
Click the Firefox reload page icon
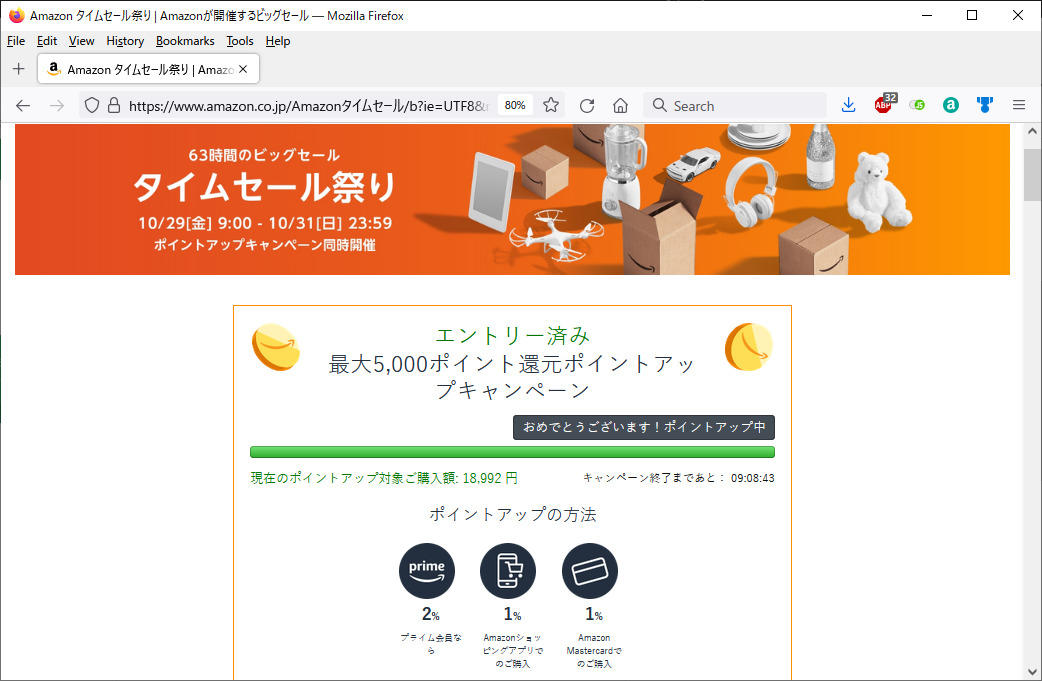587,105
